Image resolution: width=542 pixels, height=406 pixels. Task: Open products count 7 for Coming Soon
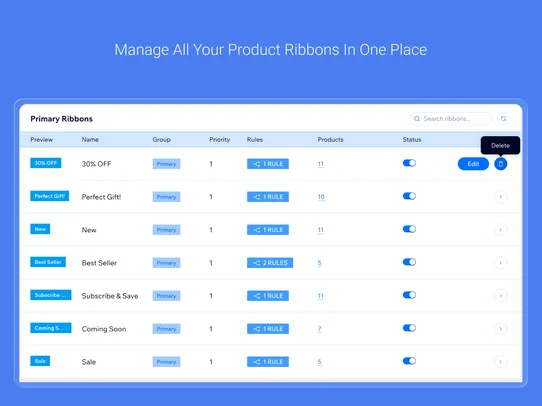319,329
